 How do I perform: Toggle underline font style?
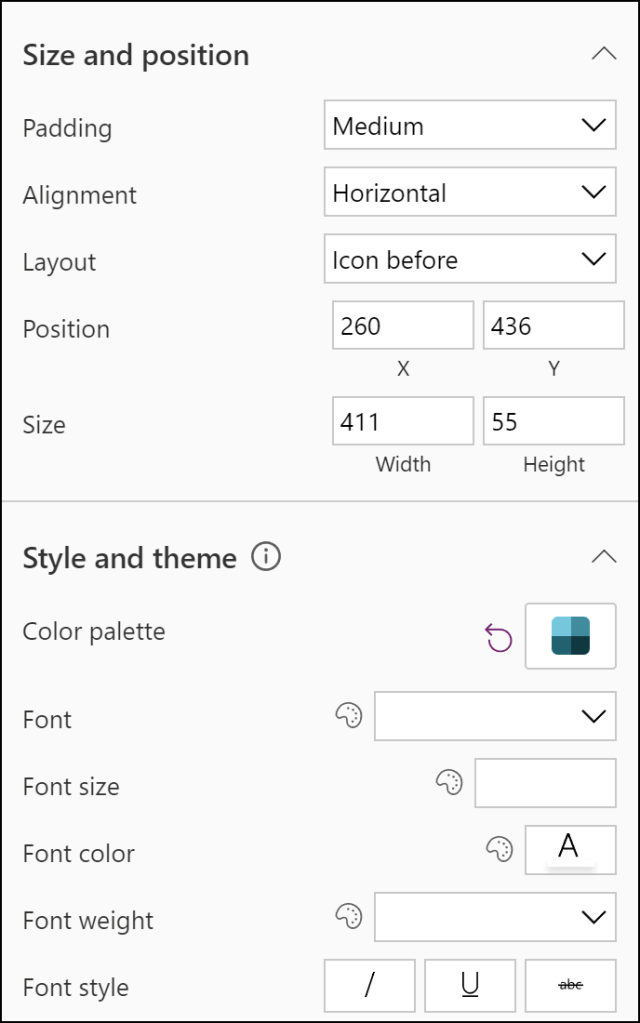coord(470,985)
